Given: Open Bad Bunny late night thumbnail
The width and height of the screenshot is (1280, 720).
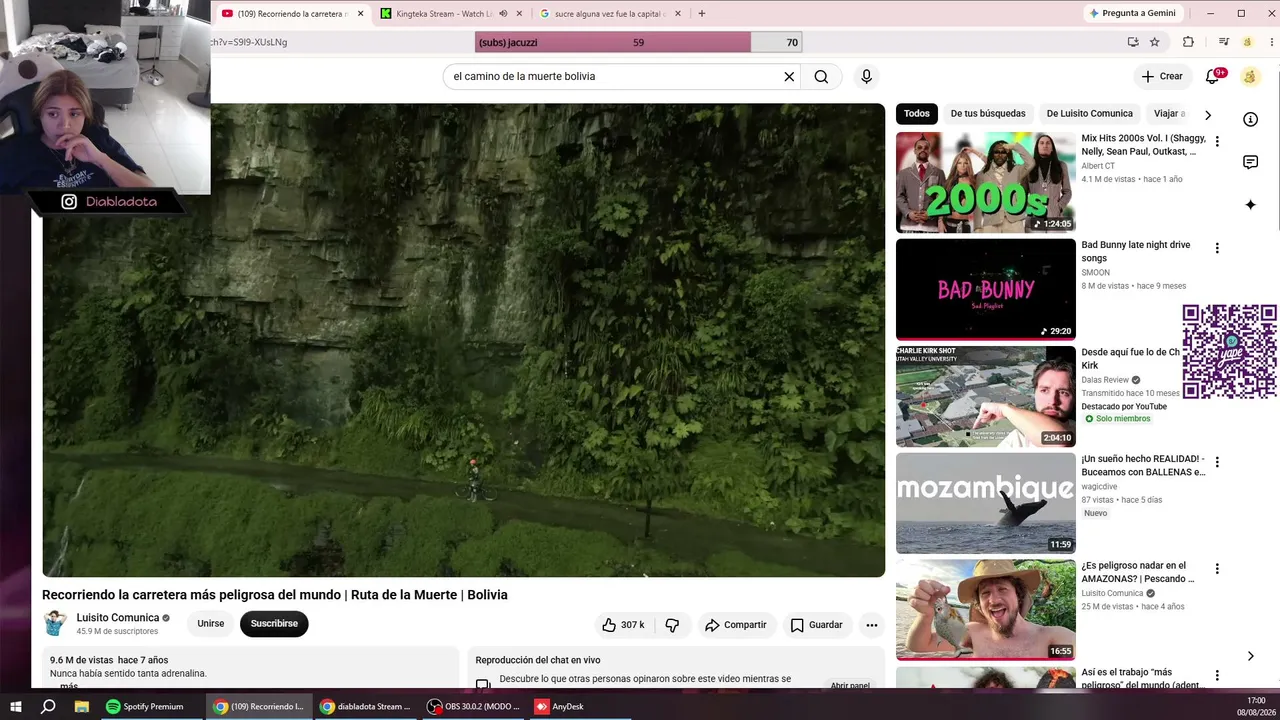Looking at the screenshot, I should (x=986, y=289).
